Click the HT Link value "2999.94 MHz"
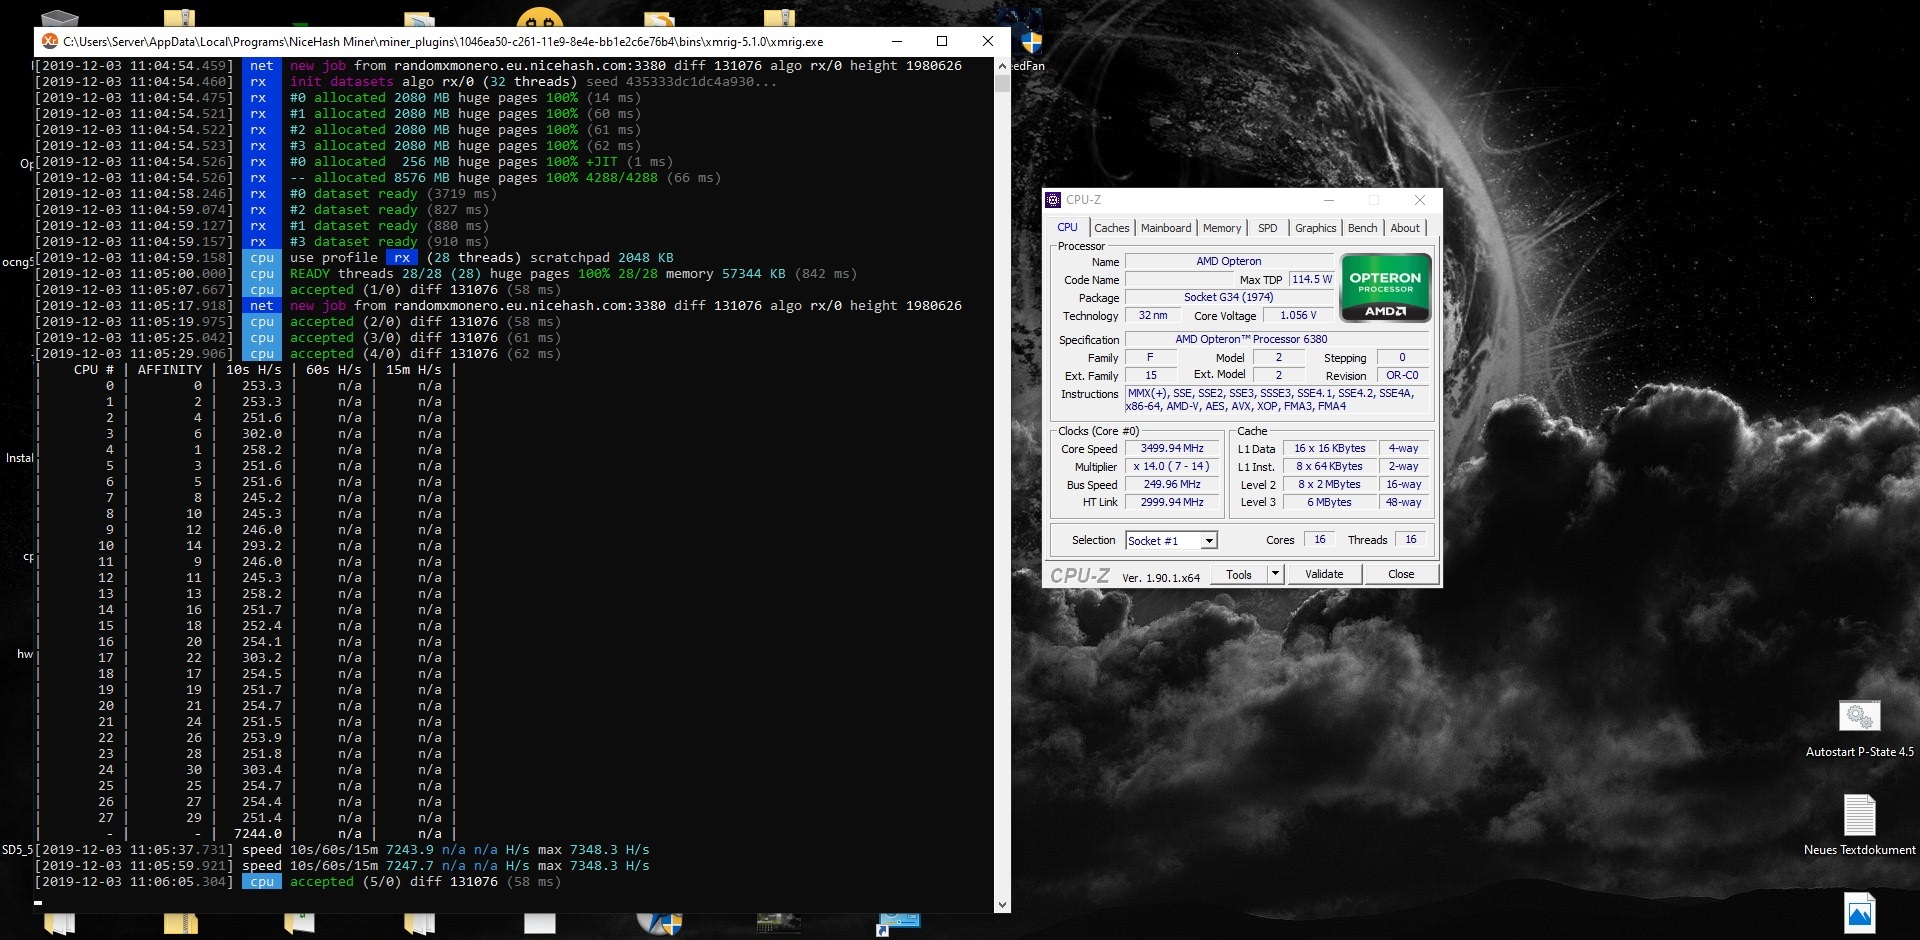 (1172, 502)
